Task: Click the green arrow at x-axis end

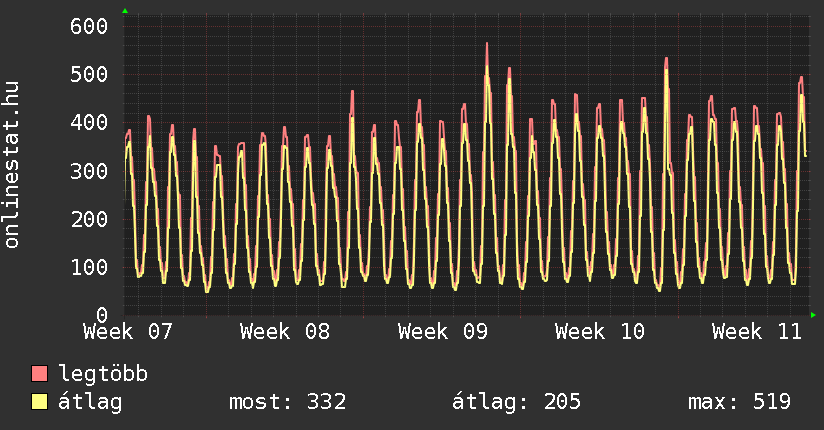Action: pos(814,315)
